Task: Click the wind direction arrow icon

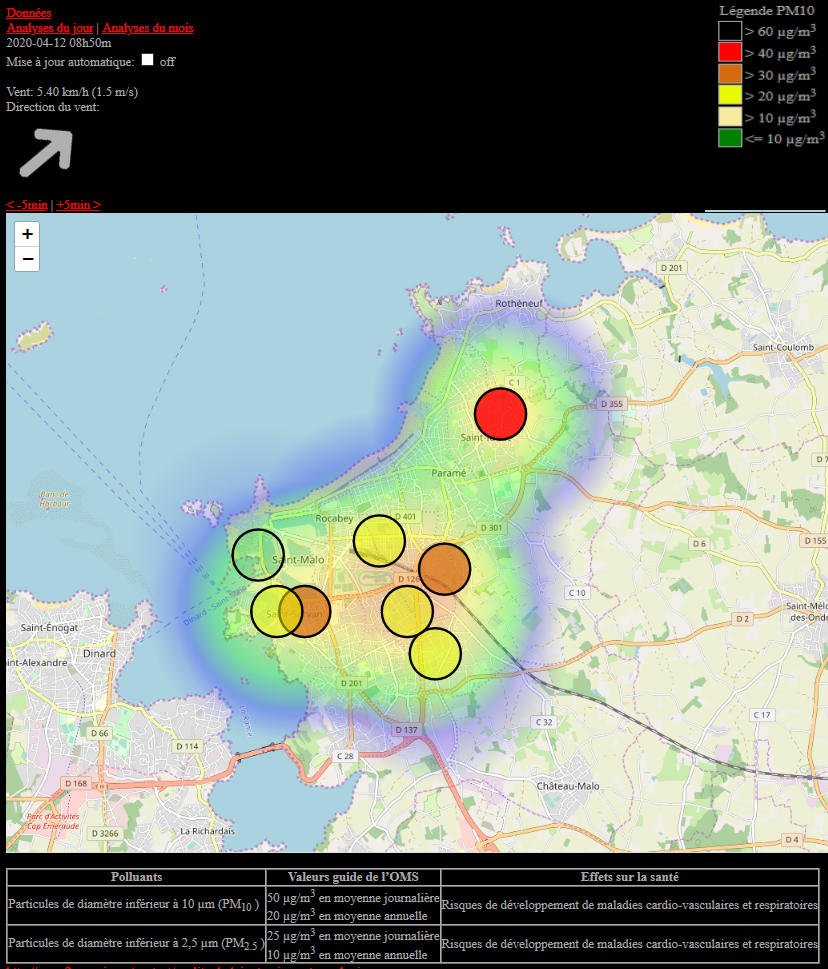Action: [47, 152]
